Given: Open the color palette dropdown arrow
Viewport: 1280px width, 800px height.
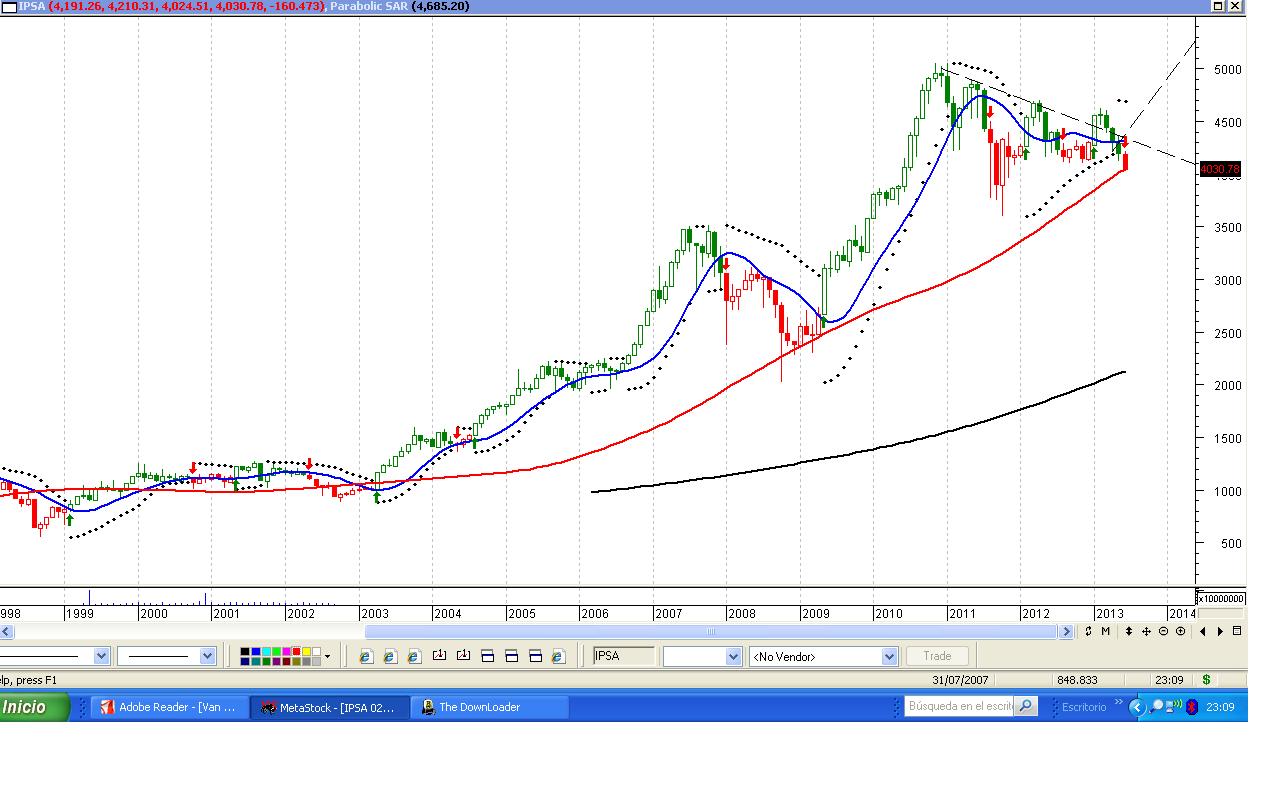Looking at the screenshot, I should (x=327, y=656).
